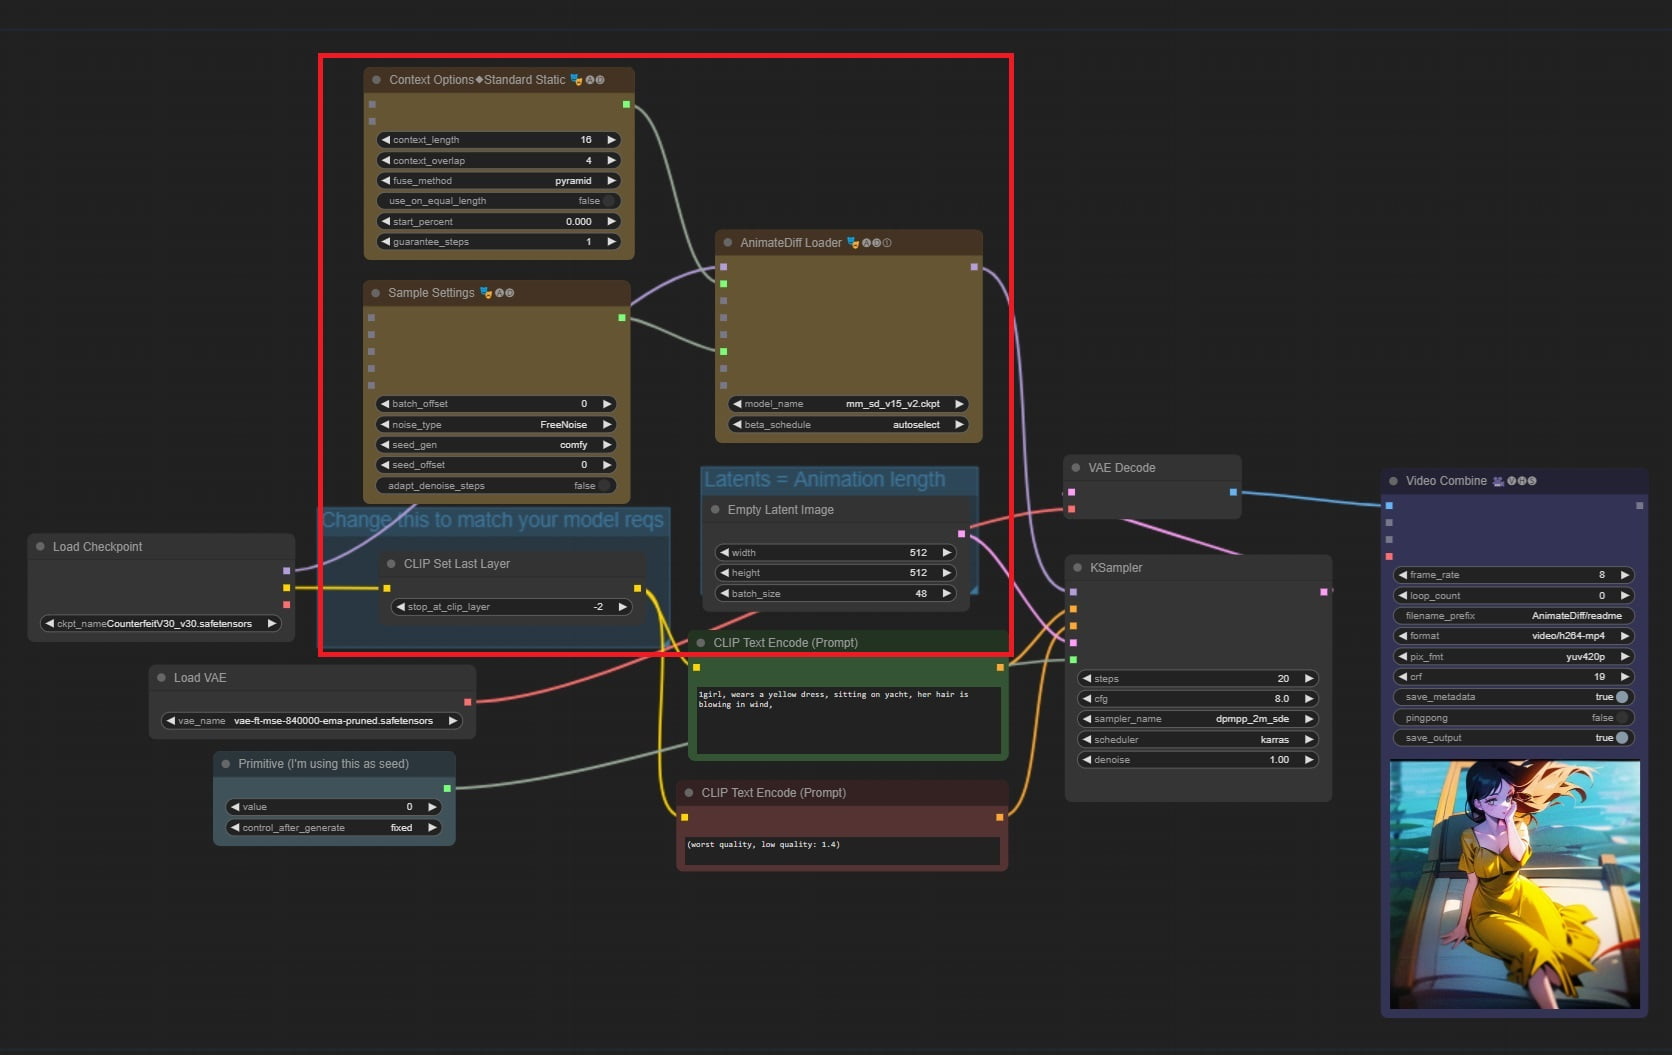Collapse the AnimateDiff Loader node title dot
The image size is (1672, 1055).
pos(727,243)
